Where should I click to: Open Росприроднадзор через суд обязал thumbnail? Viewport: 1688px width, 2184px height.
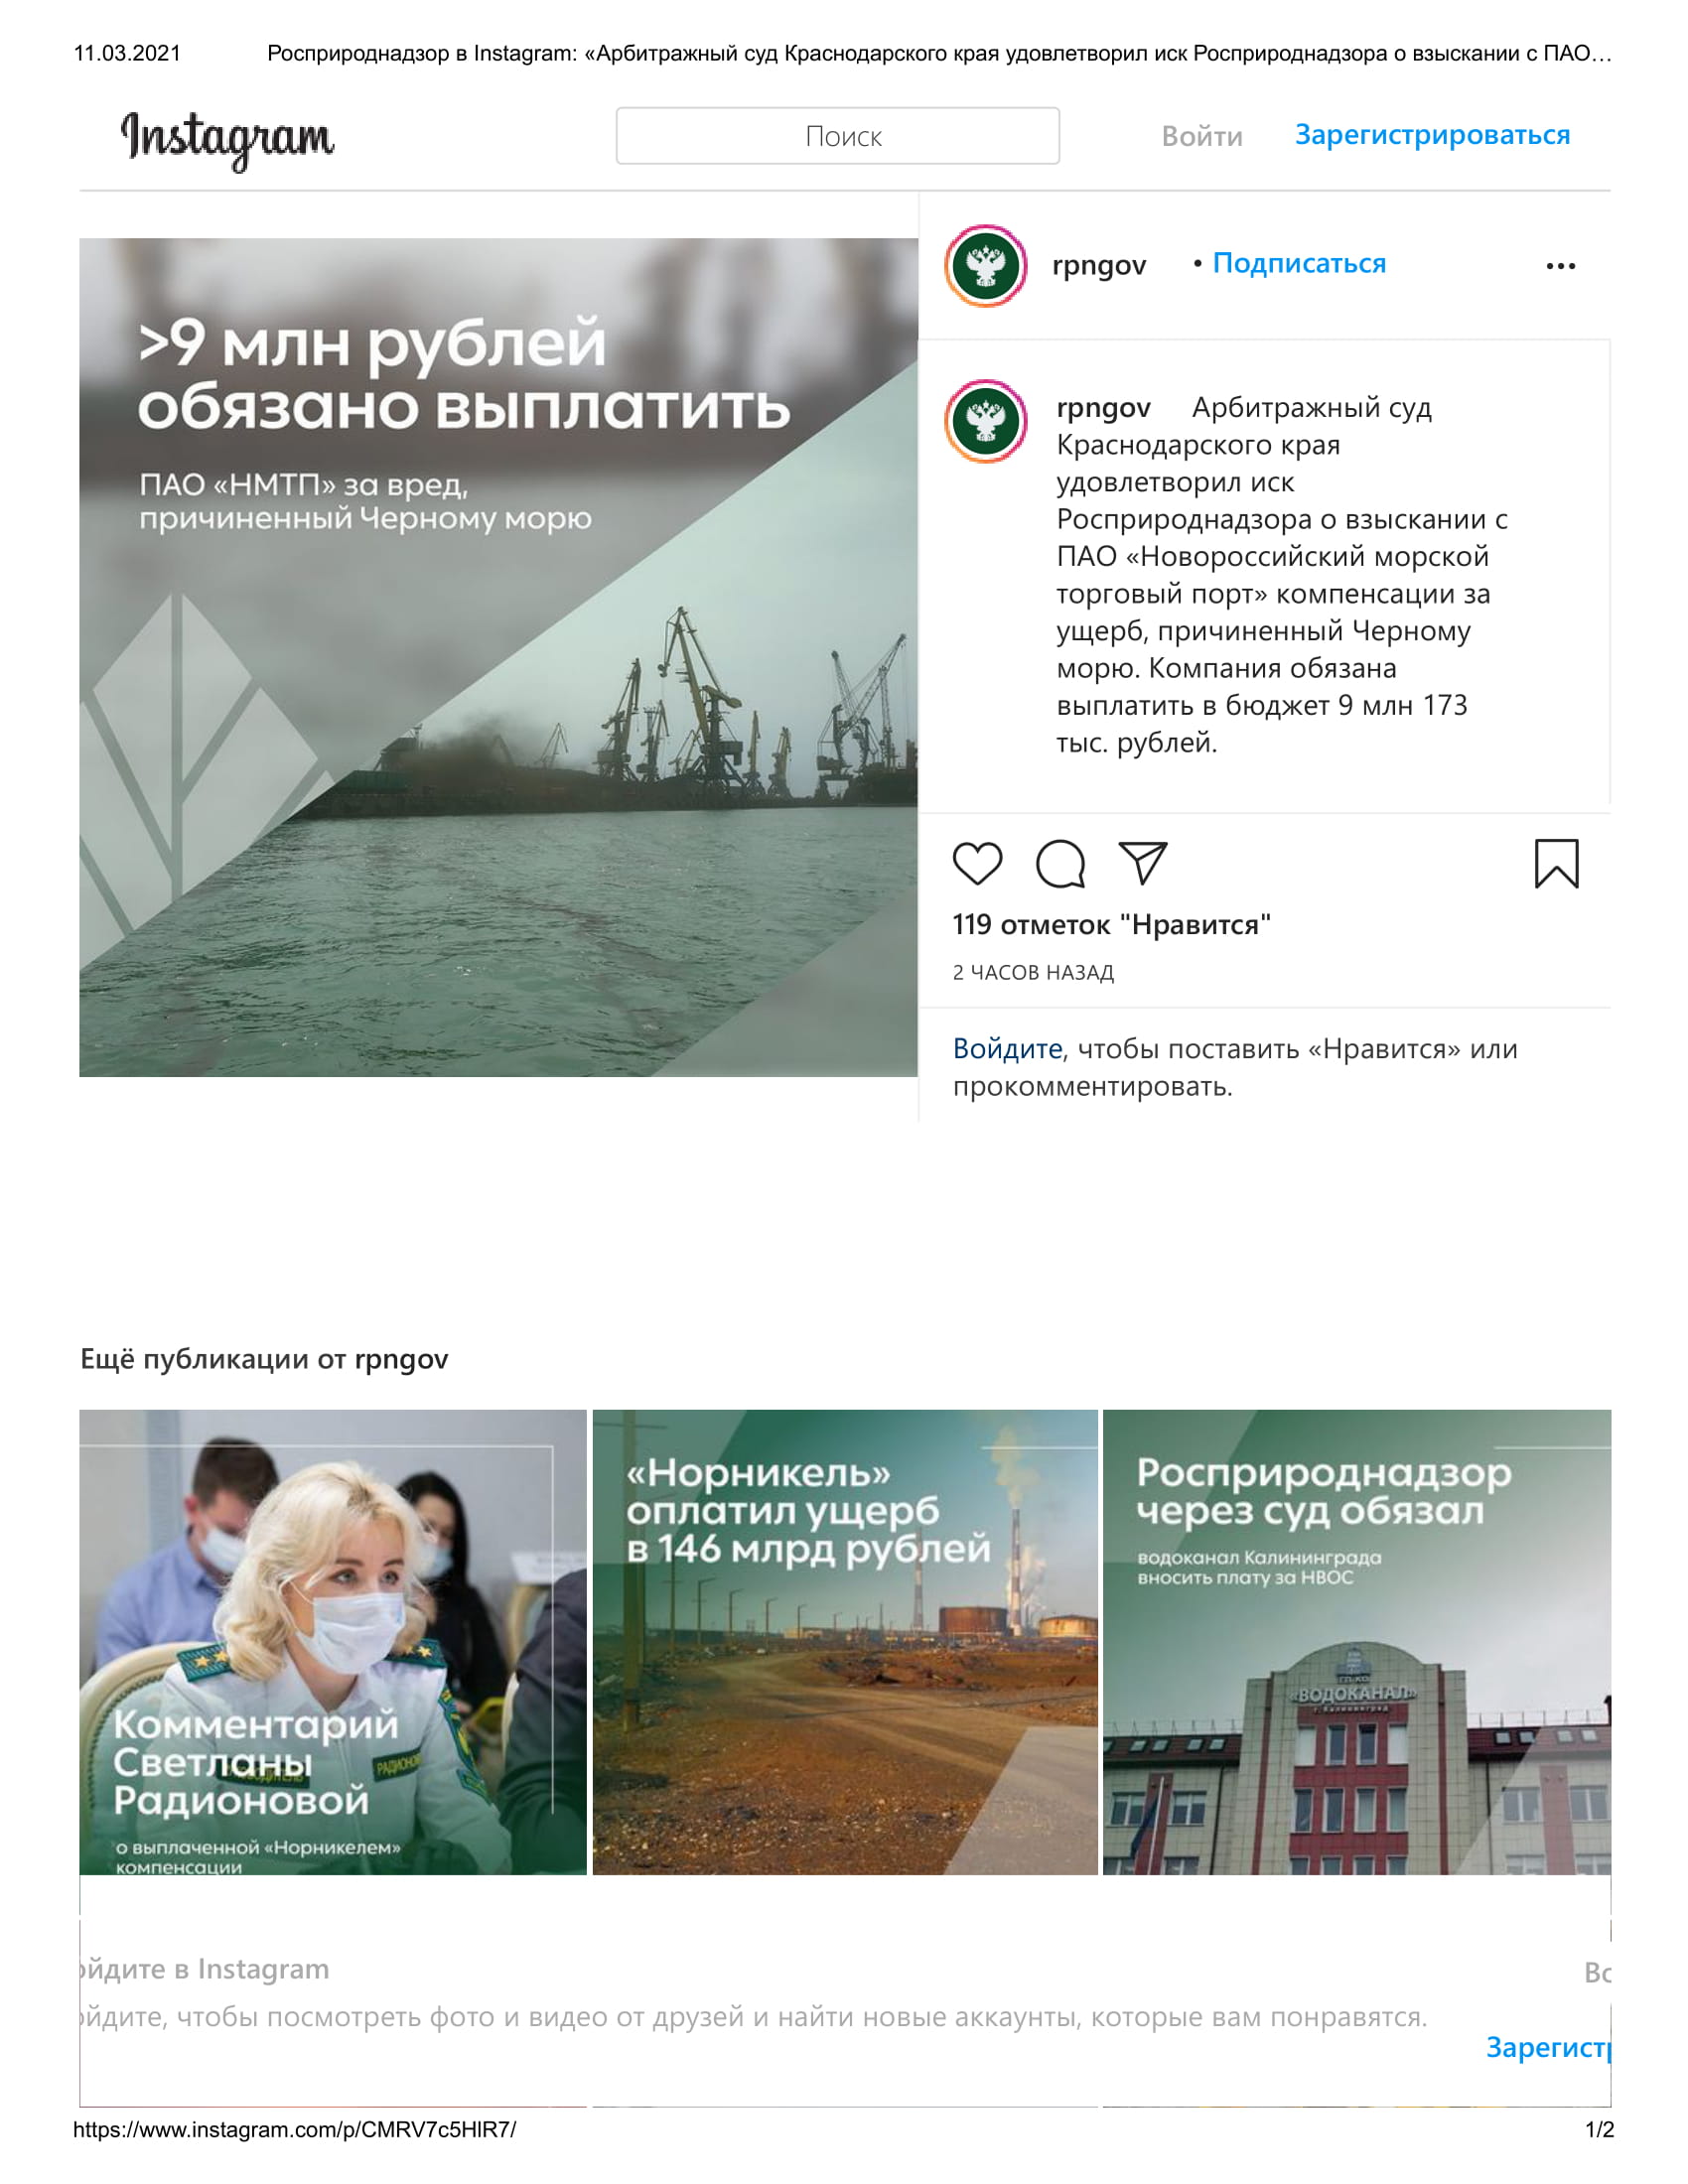pyautogui.click(x=1357, y=1642)
